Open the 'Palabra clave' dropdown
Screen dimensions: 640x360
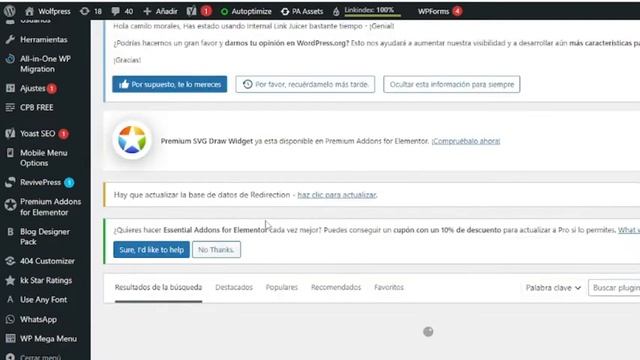(x=553, y=288)
